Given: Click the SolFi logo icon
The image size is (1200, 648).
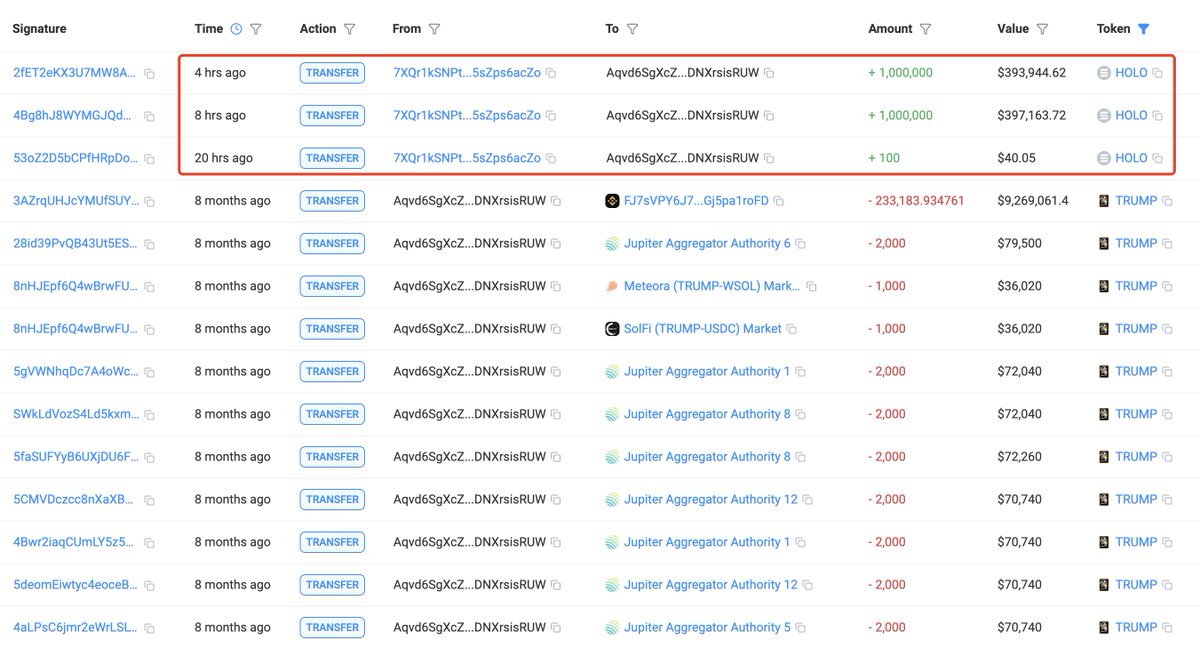Looking at the screenshot, I should (x=613, y=328).
